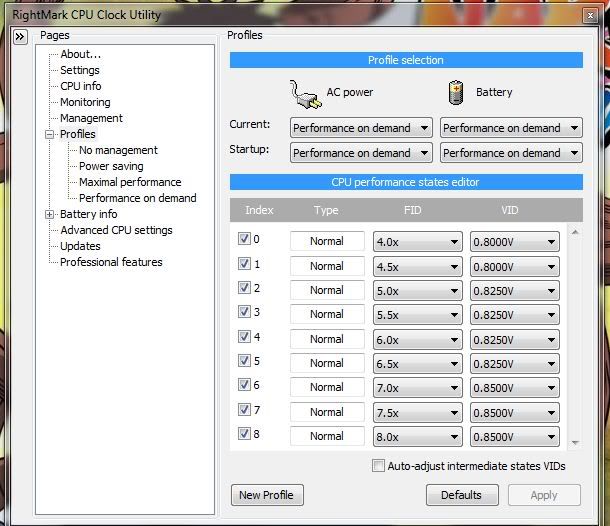Uncheck performance state index 6
Viewport: 610px width, 526px height.
[244, 385]
